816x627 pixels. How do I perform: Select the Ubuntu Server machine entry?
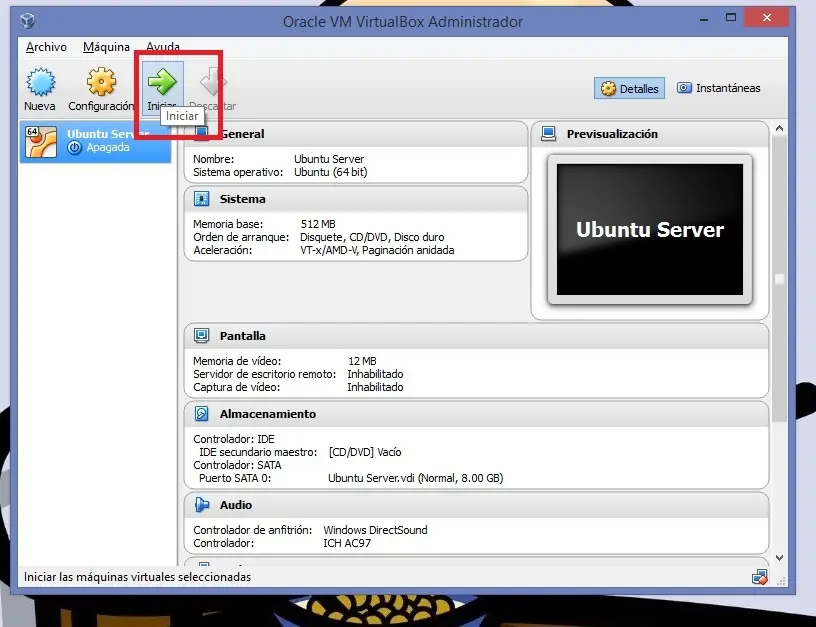[96, 142]
